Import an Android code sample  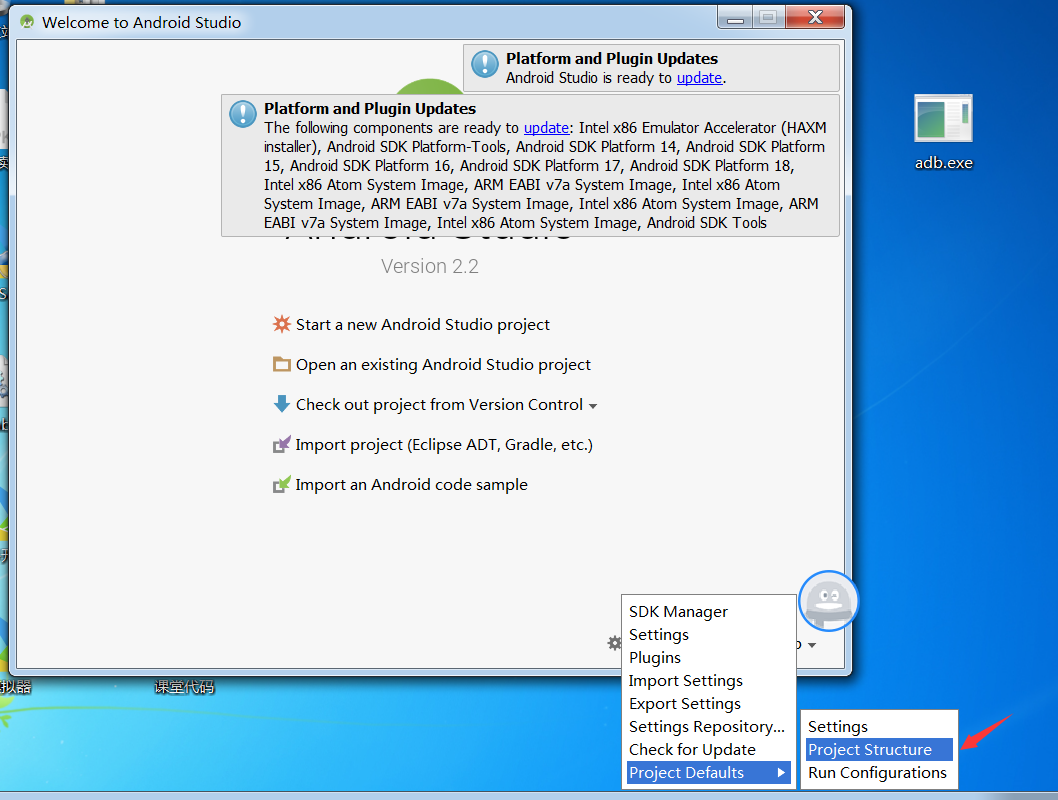tap(411, 484)
